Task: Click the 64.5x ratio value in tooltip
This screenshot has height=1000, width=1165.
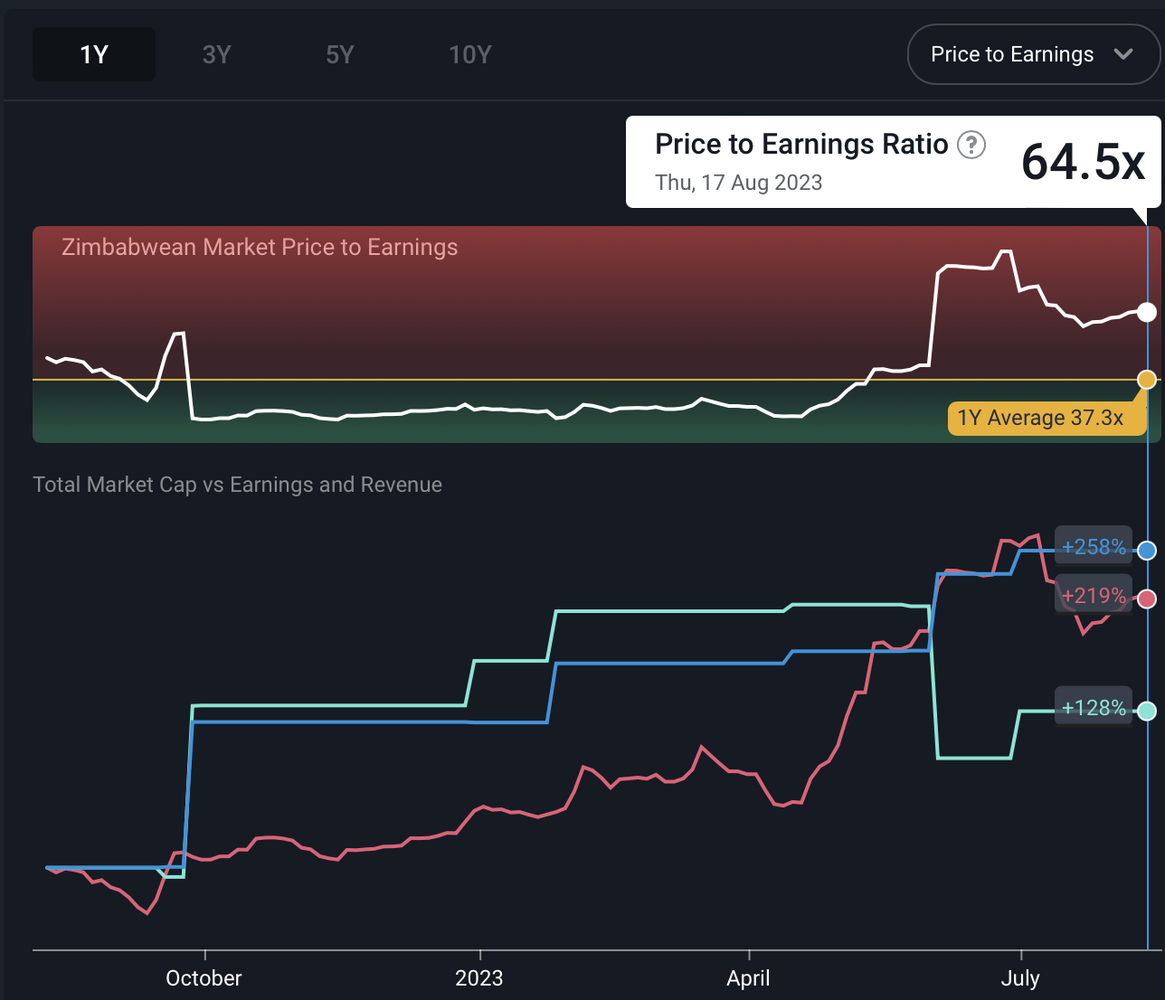Action: point(1082,162)
